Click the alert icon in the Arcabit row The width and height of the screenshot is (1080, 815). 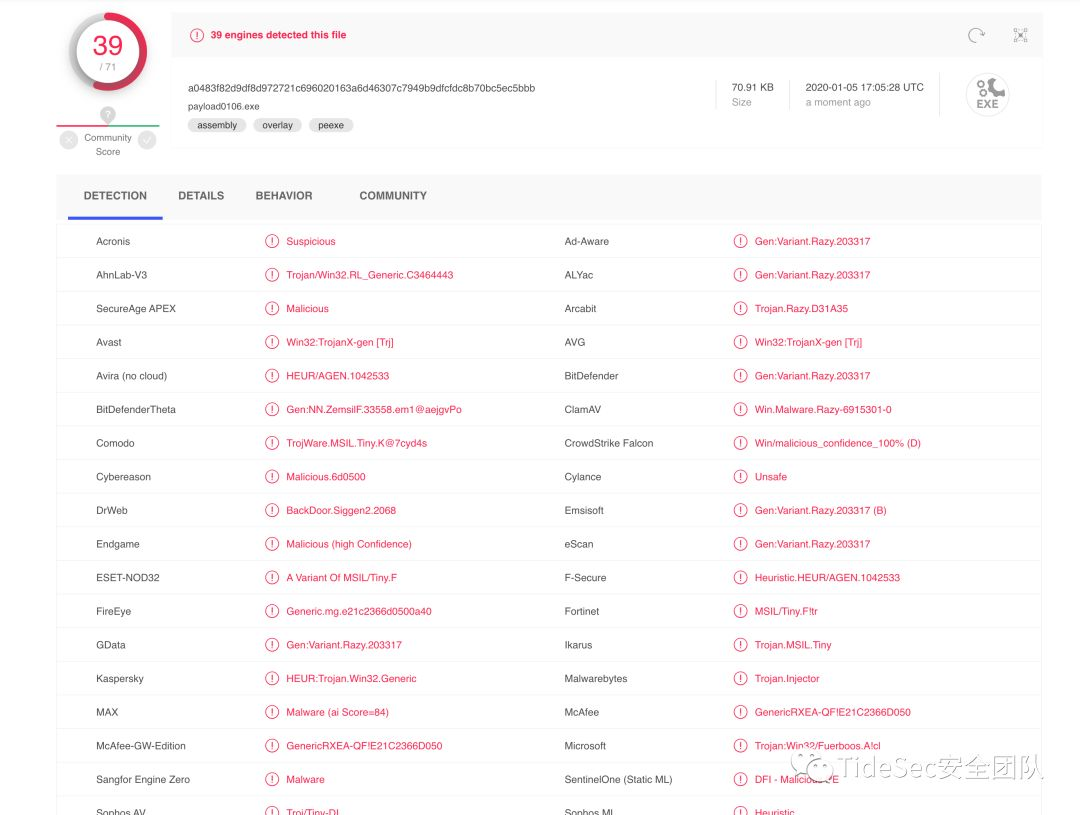point(740,309)
